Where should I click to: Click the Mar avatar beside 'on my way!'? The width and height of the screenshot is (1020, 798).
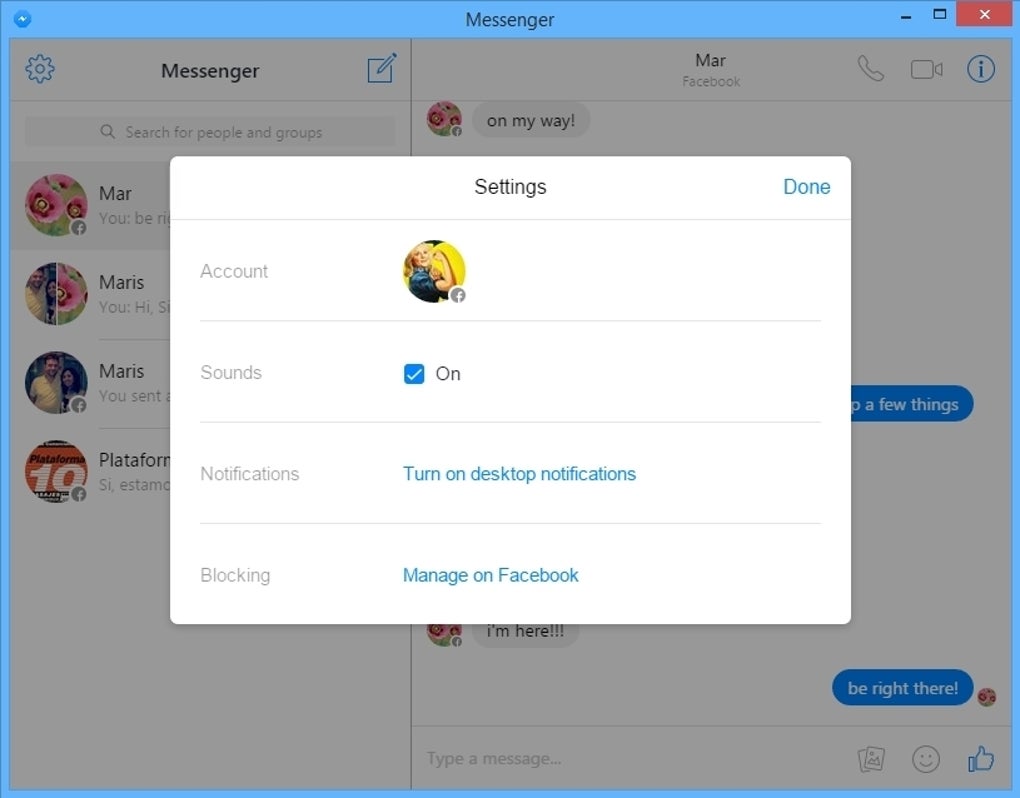tap(444, 118)
